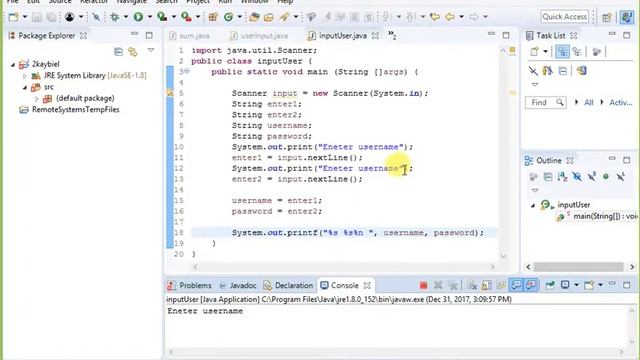Click Open Console icon in Console toolbar
The height and width of the screenshot is (360, 640).
click(x=588, y=285)
